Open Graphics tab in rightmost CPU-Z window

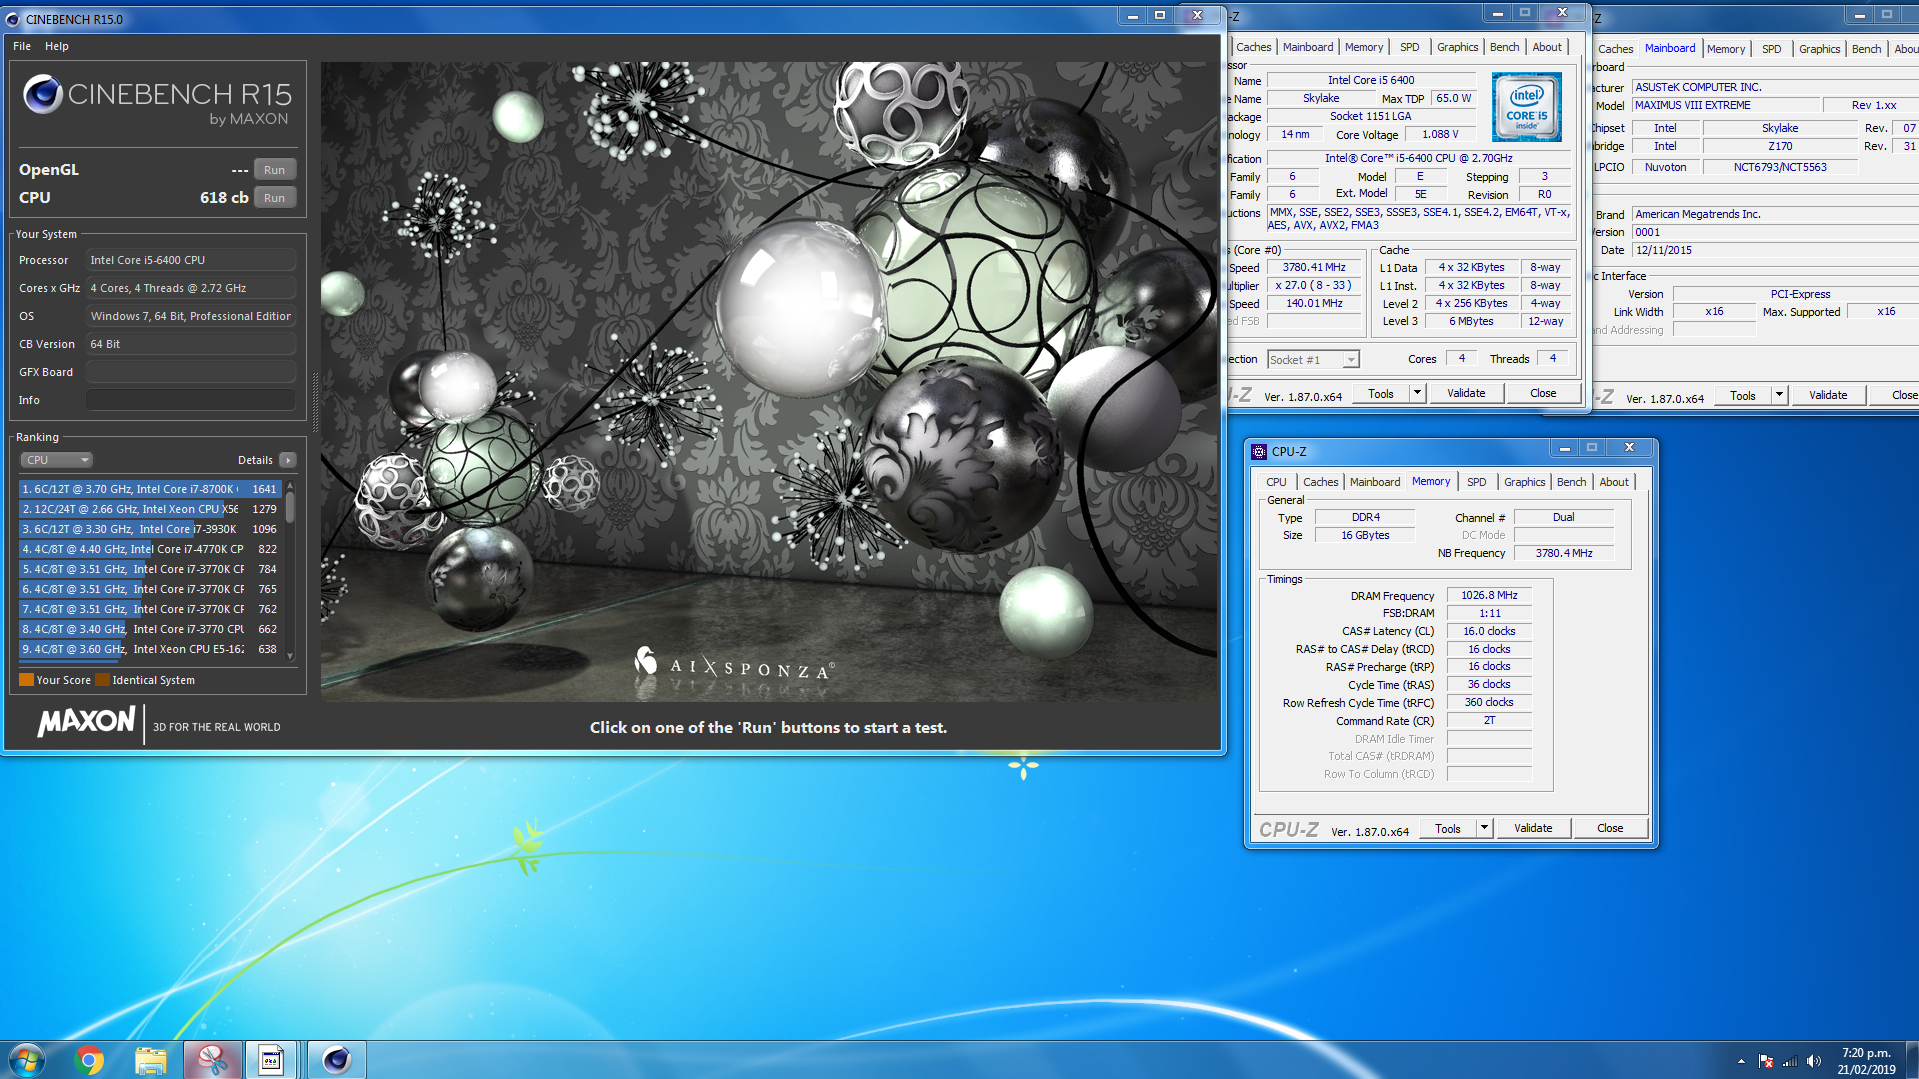(x=1819, y=49)
